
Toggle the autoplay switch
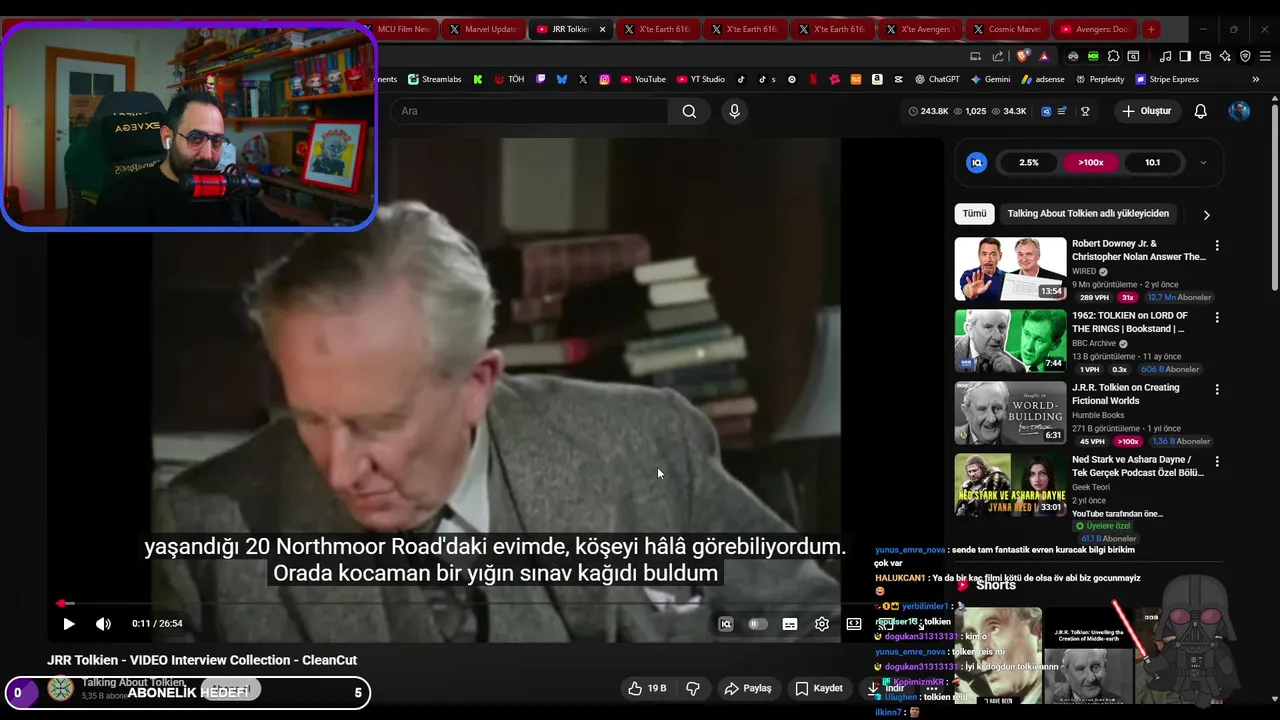[x=758, y=624]
